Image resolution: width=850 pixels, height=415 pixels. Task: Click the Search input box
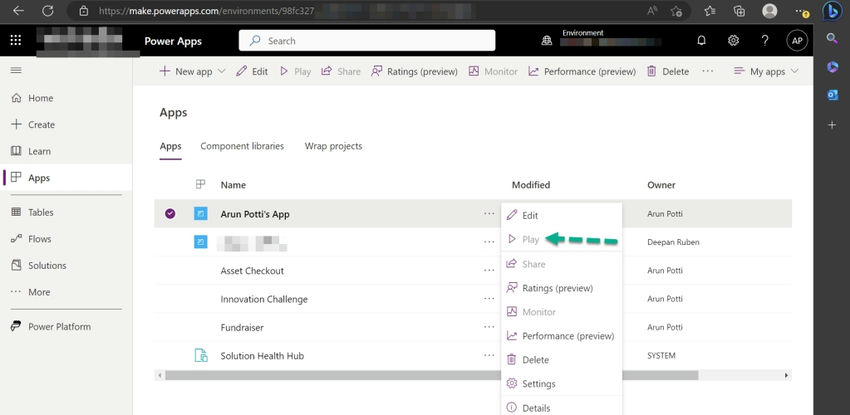[x=367, y=41]
